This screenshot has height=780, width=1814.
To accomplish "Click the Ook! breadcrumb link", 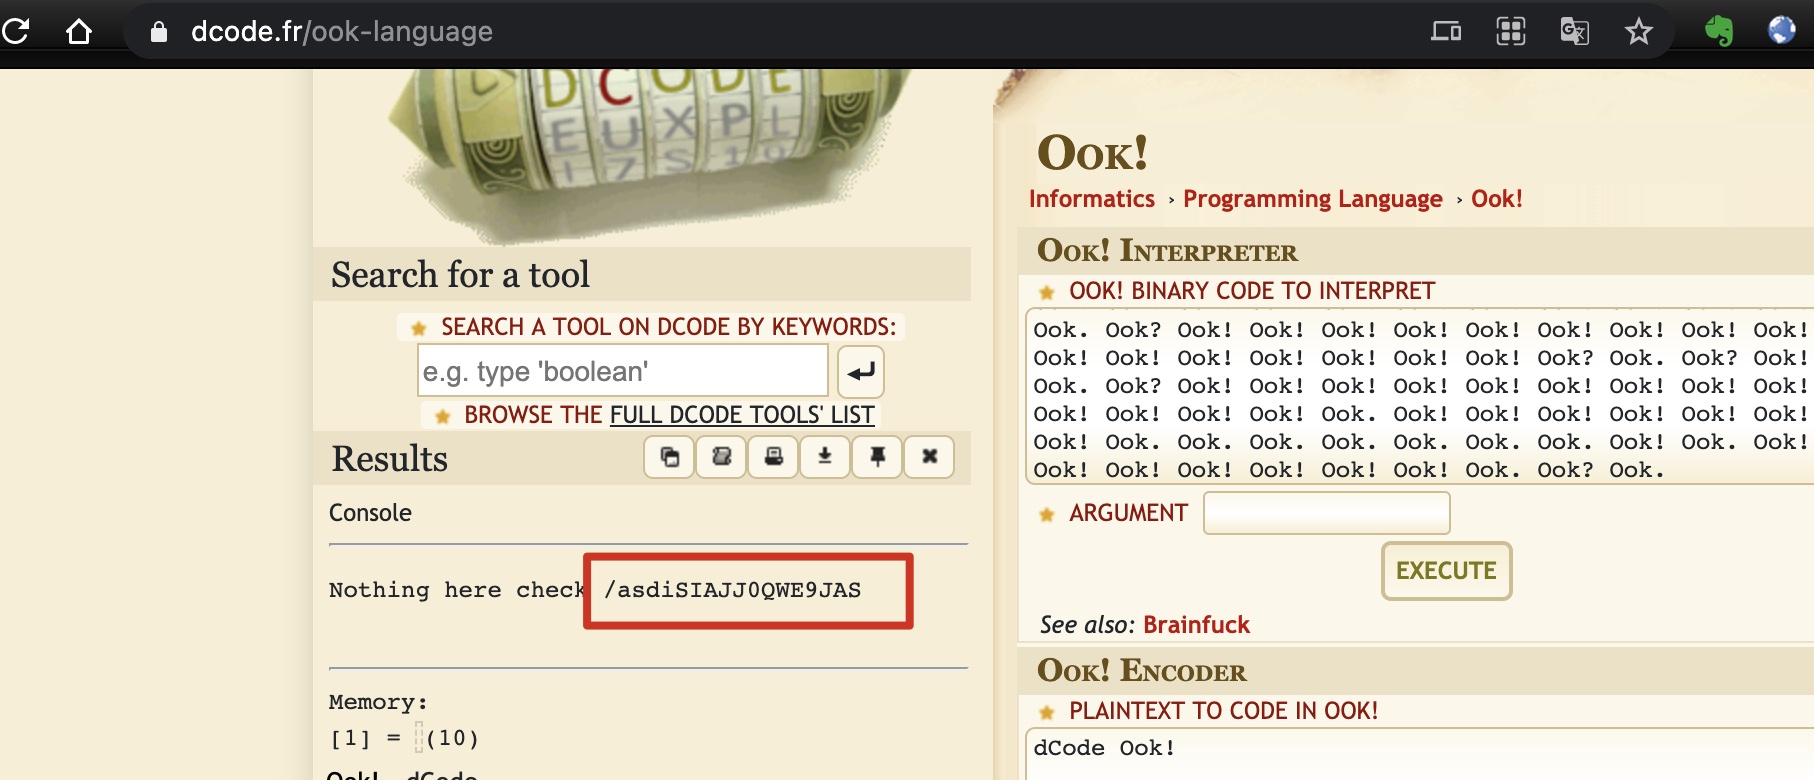I will click(x=1497, y=199).
